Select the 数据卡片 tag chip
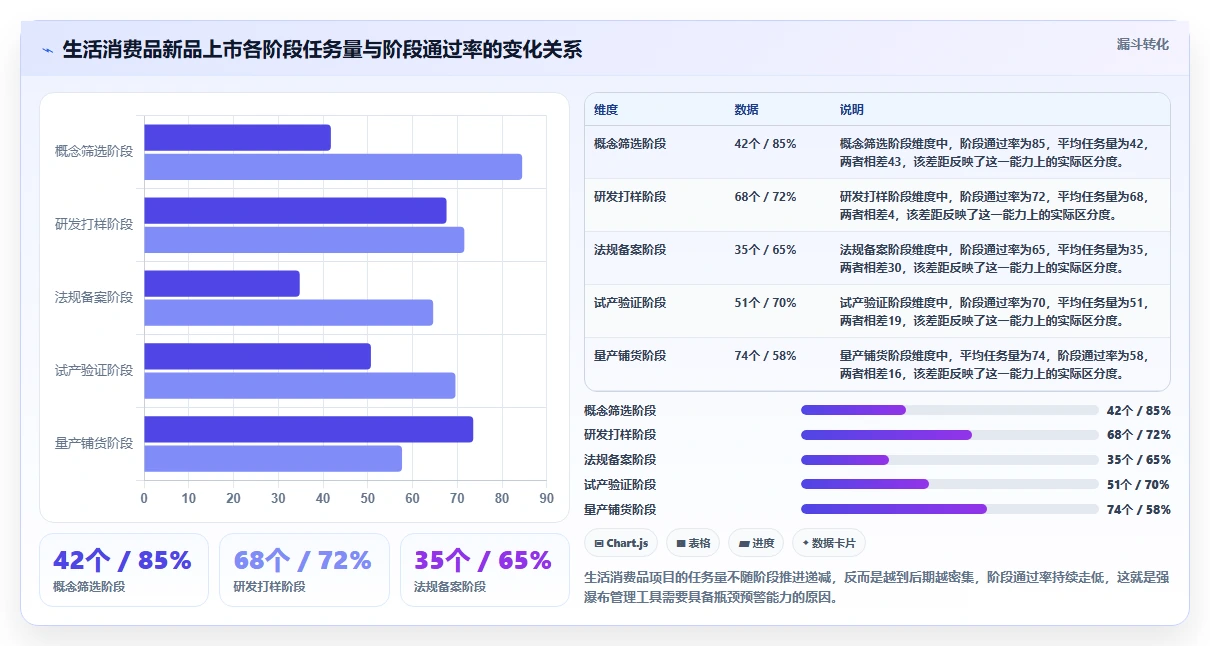 point(829,543)
